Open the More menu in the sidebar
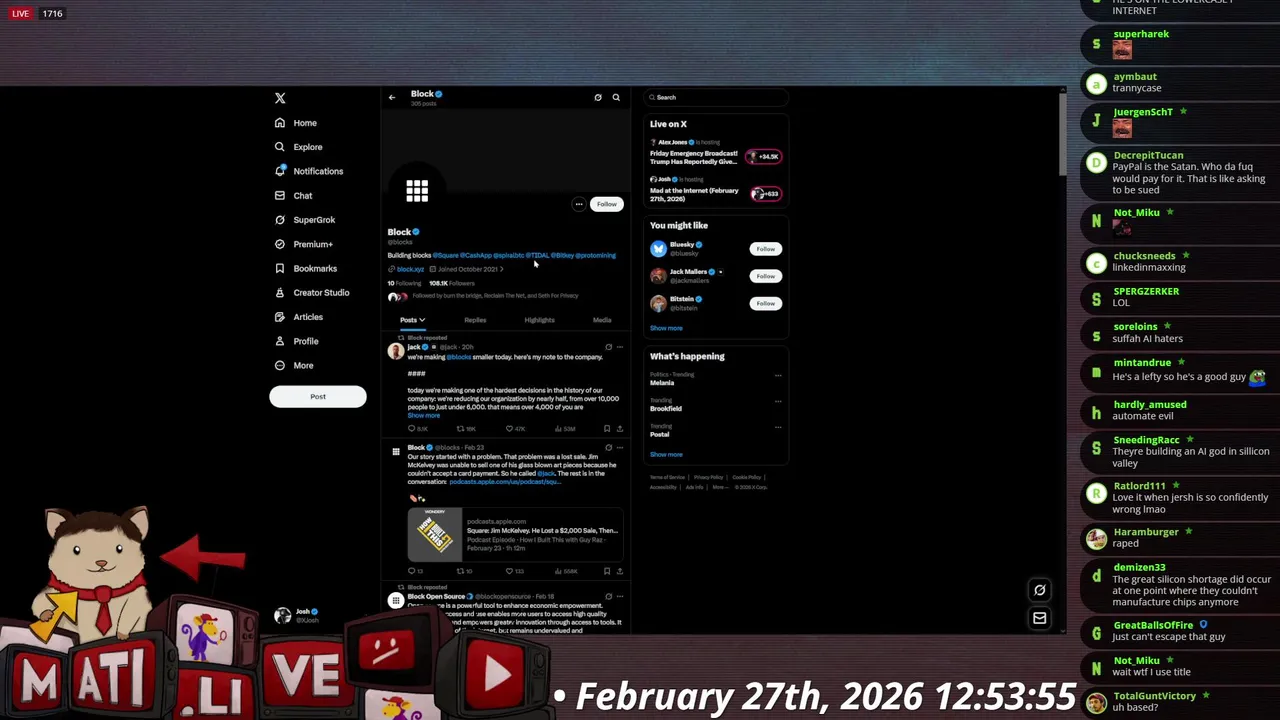This screenshot has height=720, width=1280. click(294, 365)
